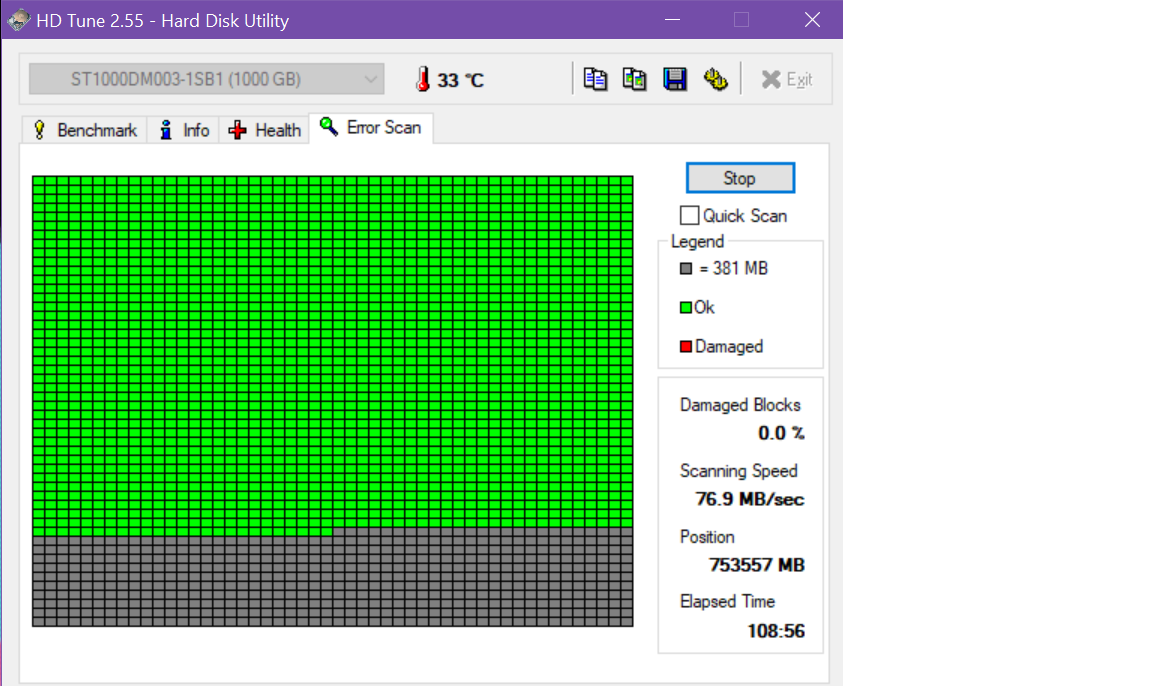This screenshot has height=686, width=1152.
Task: Click the HD Tune app icon in title bar
Action: pyautogui.click(x=18, y=20)
